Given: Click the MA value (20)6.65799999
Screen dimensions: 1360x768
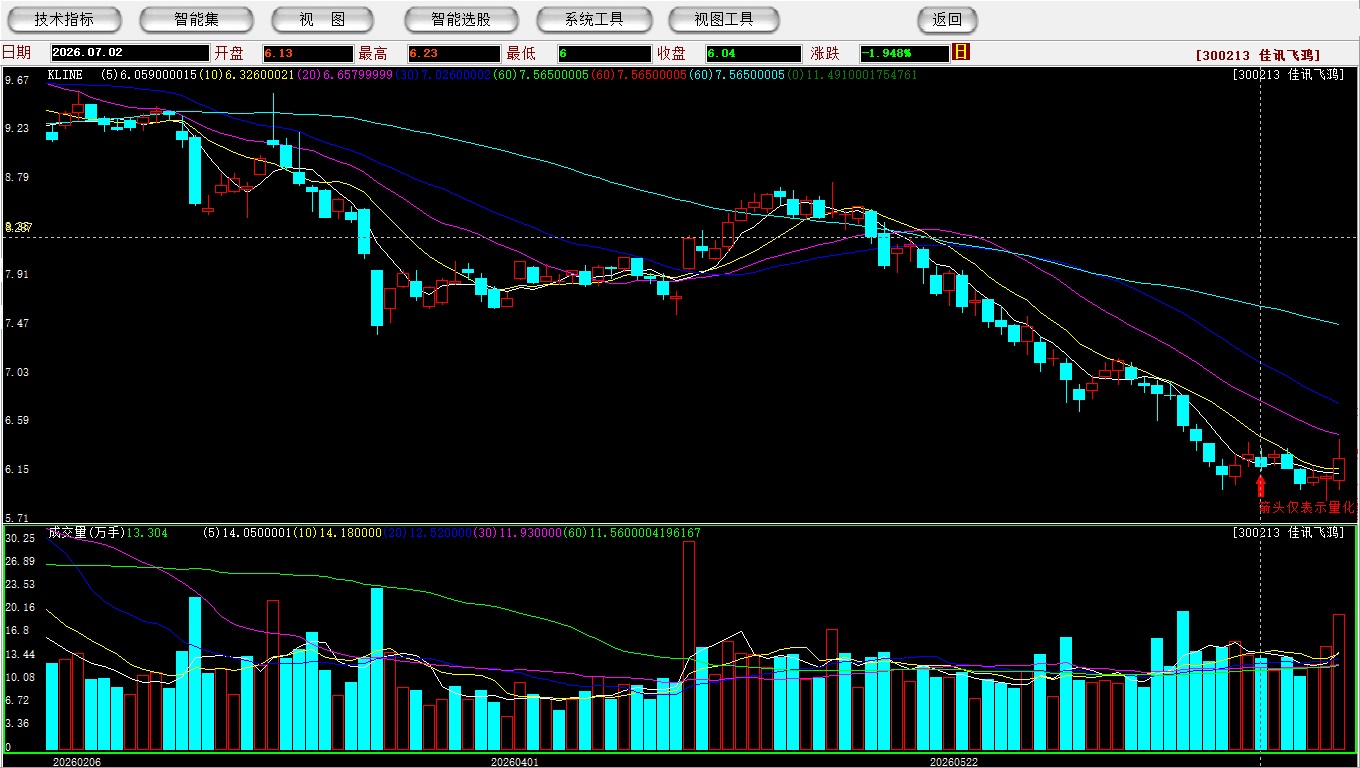Looking at the screenshot, I should tap(344, 75).
